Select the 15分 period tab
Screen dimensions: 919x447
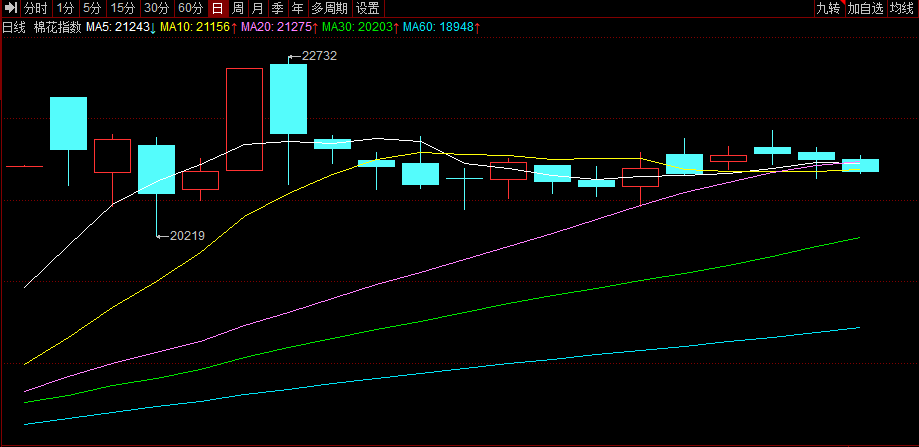(x=123, y=8)
